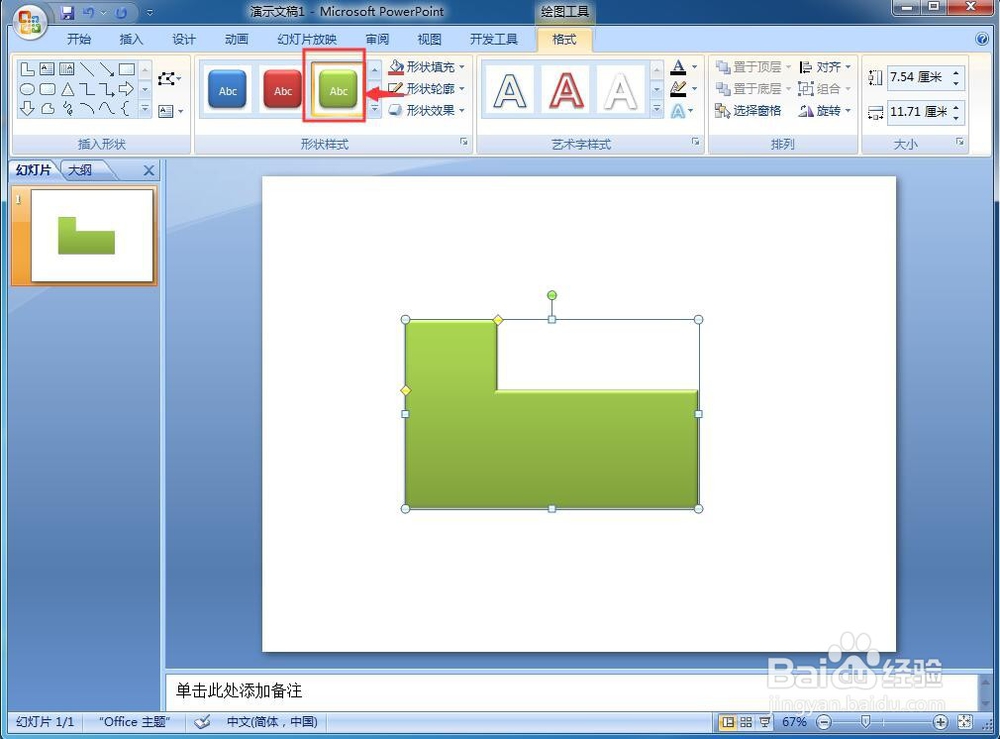Expand the shapes gallery list
Viewport: 1000px width, 739px height.
[x=145, y=110]
